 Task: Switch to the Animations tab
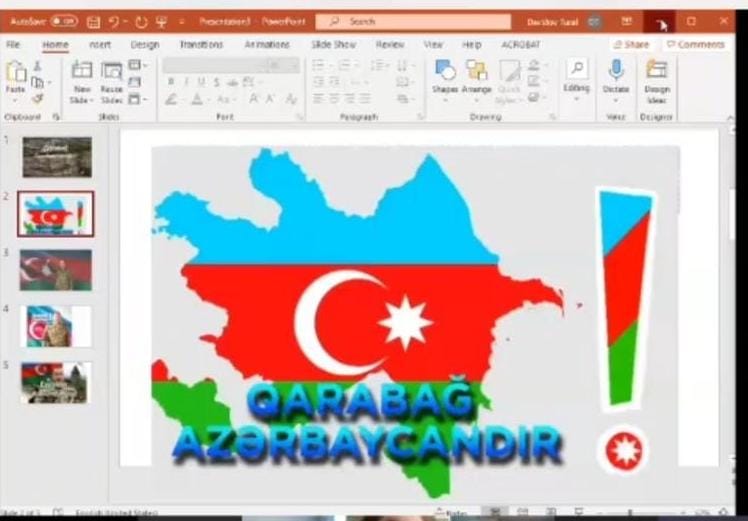[267, 44]
